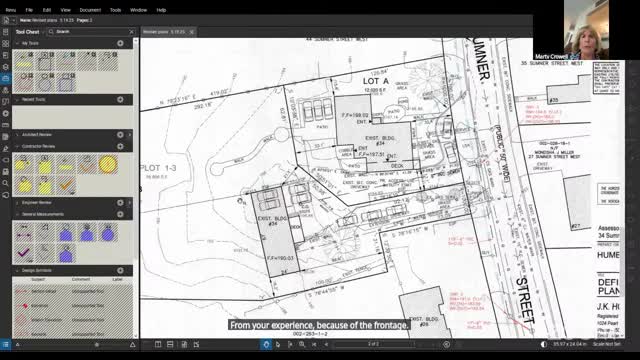Close the Revised plans document tab

191,31
